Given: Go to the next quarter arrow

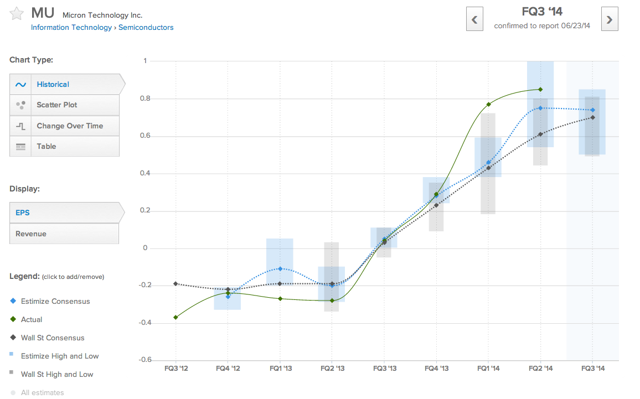Looking at the screenshot, I should [x=609, y=19].
